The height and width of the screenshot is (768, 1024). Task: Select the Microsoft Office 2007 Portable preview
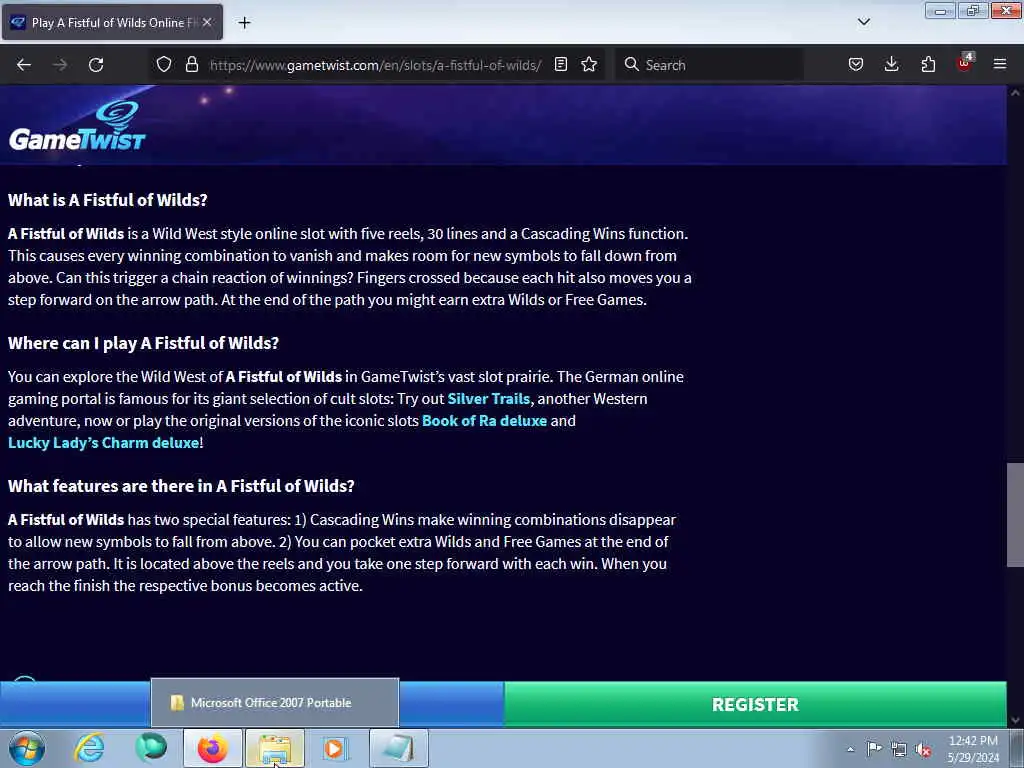point(275,703)
